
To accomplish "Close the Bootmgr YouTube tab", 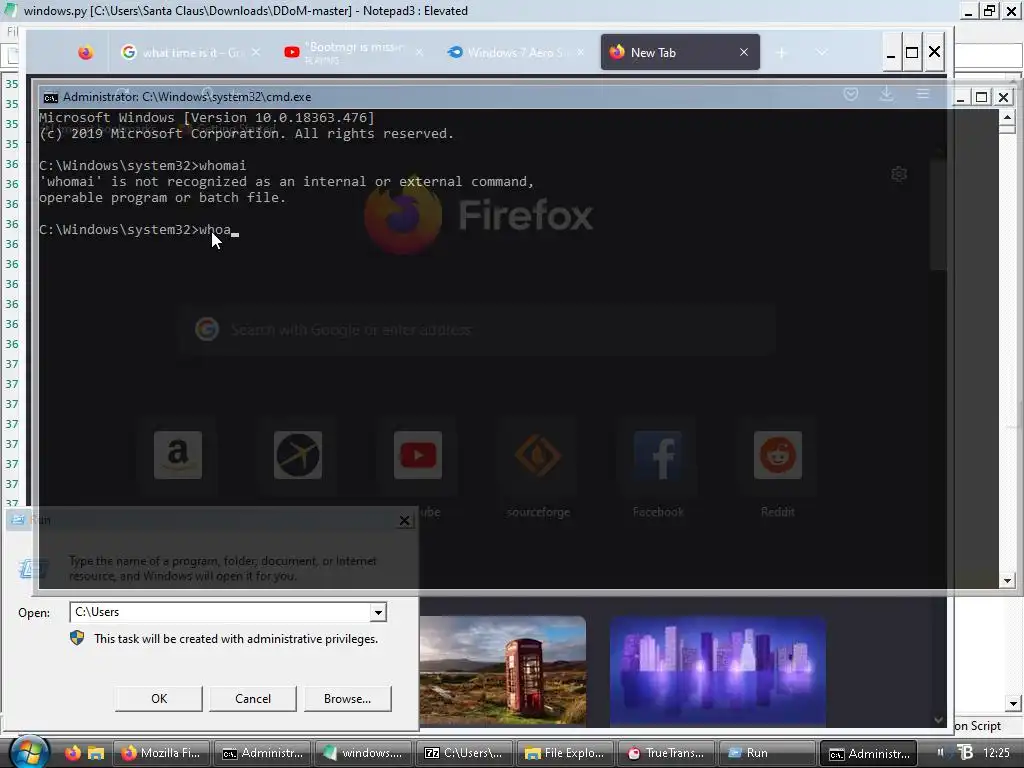I will tap(419, 52).
